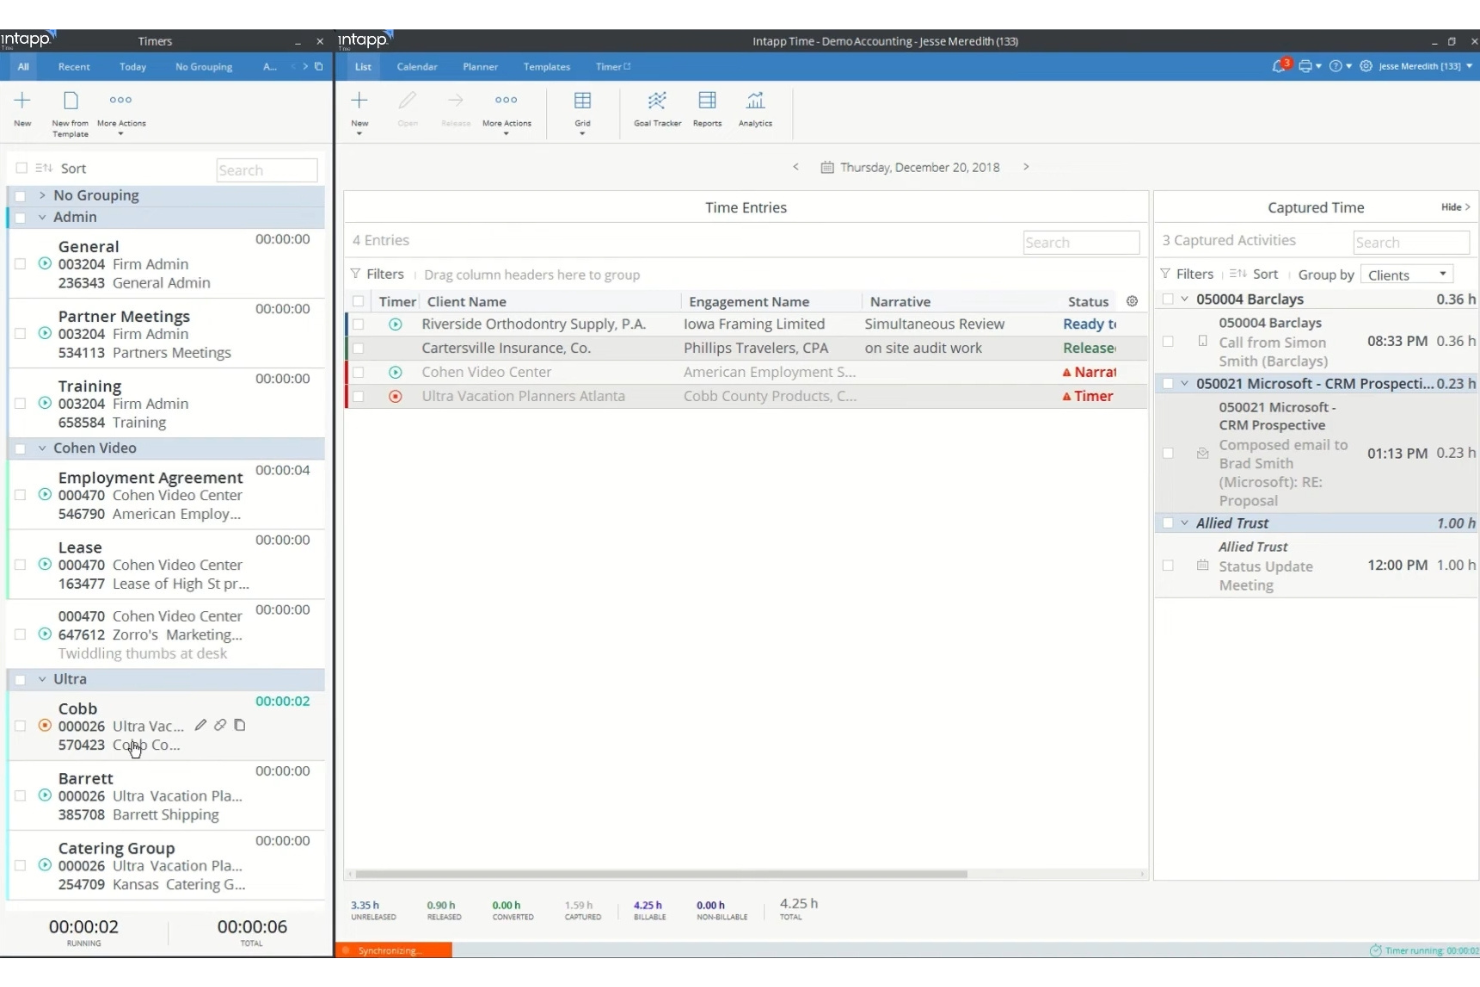Go to the previous day arrow

click(796, 167)
